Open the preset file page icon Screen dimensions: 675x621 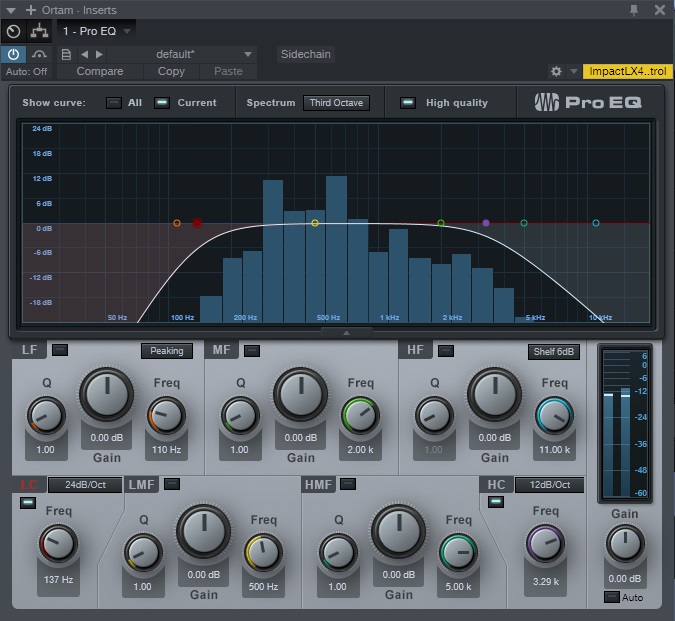(66, 55)
